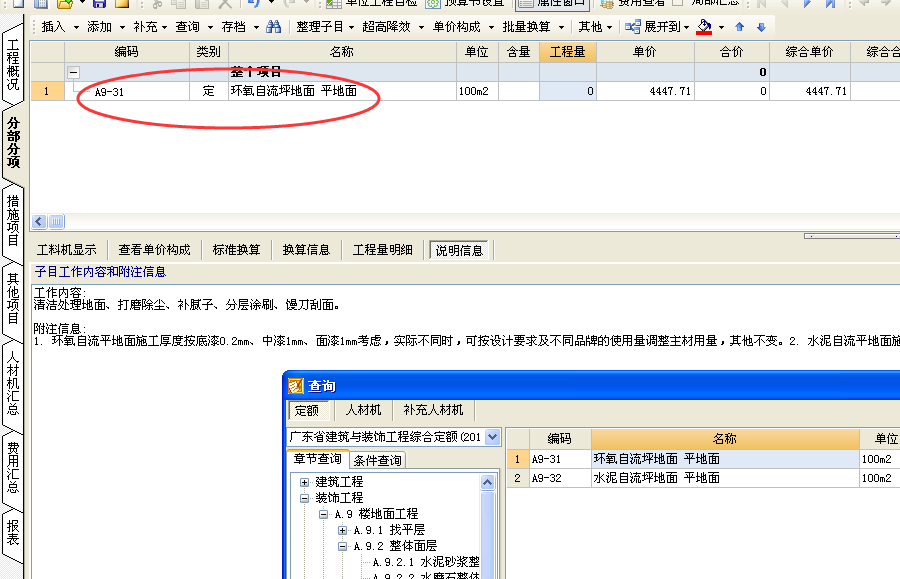This screenshot has width=900, height=579.
Task: Click the 工程量 column header
Action: click(x=568, y=52)
